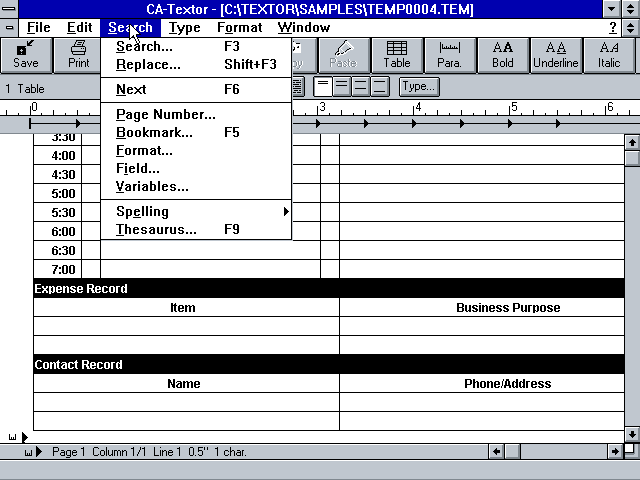Click the tab stop marker at 5 inches
640x480 pixels.
510,123
